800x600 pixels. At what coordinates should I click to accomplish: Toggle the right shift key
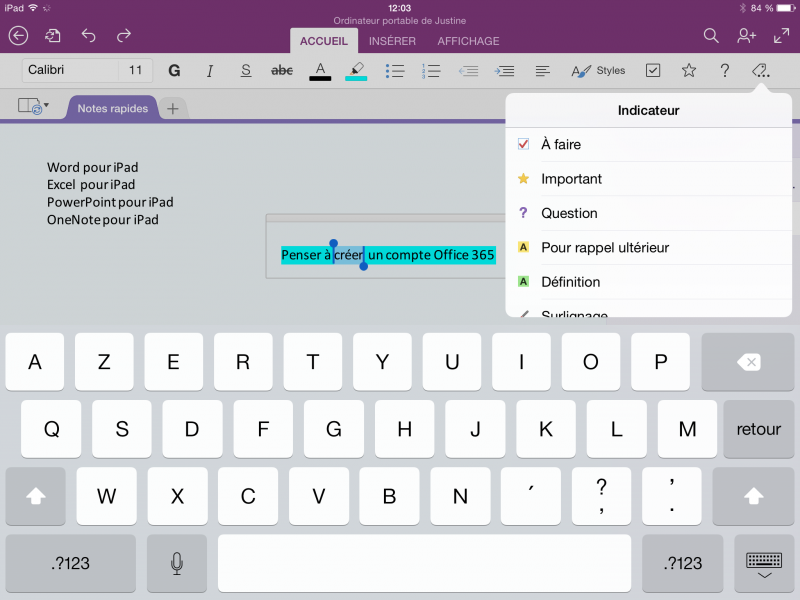(753, 495)
